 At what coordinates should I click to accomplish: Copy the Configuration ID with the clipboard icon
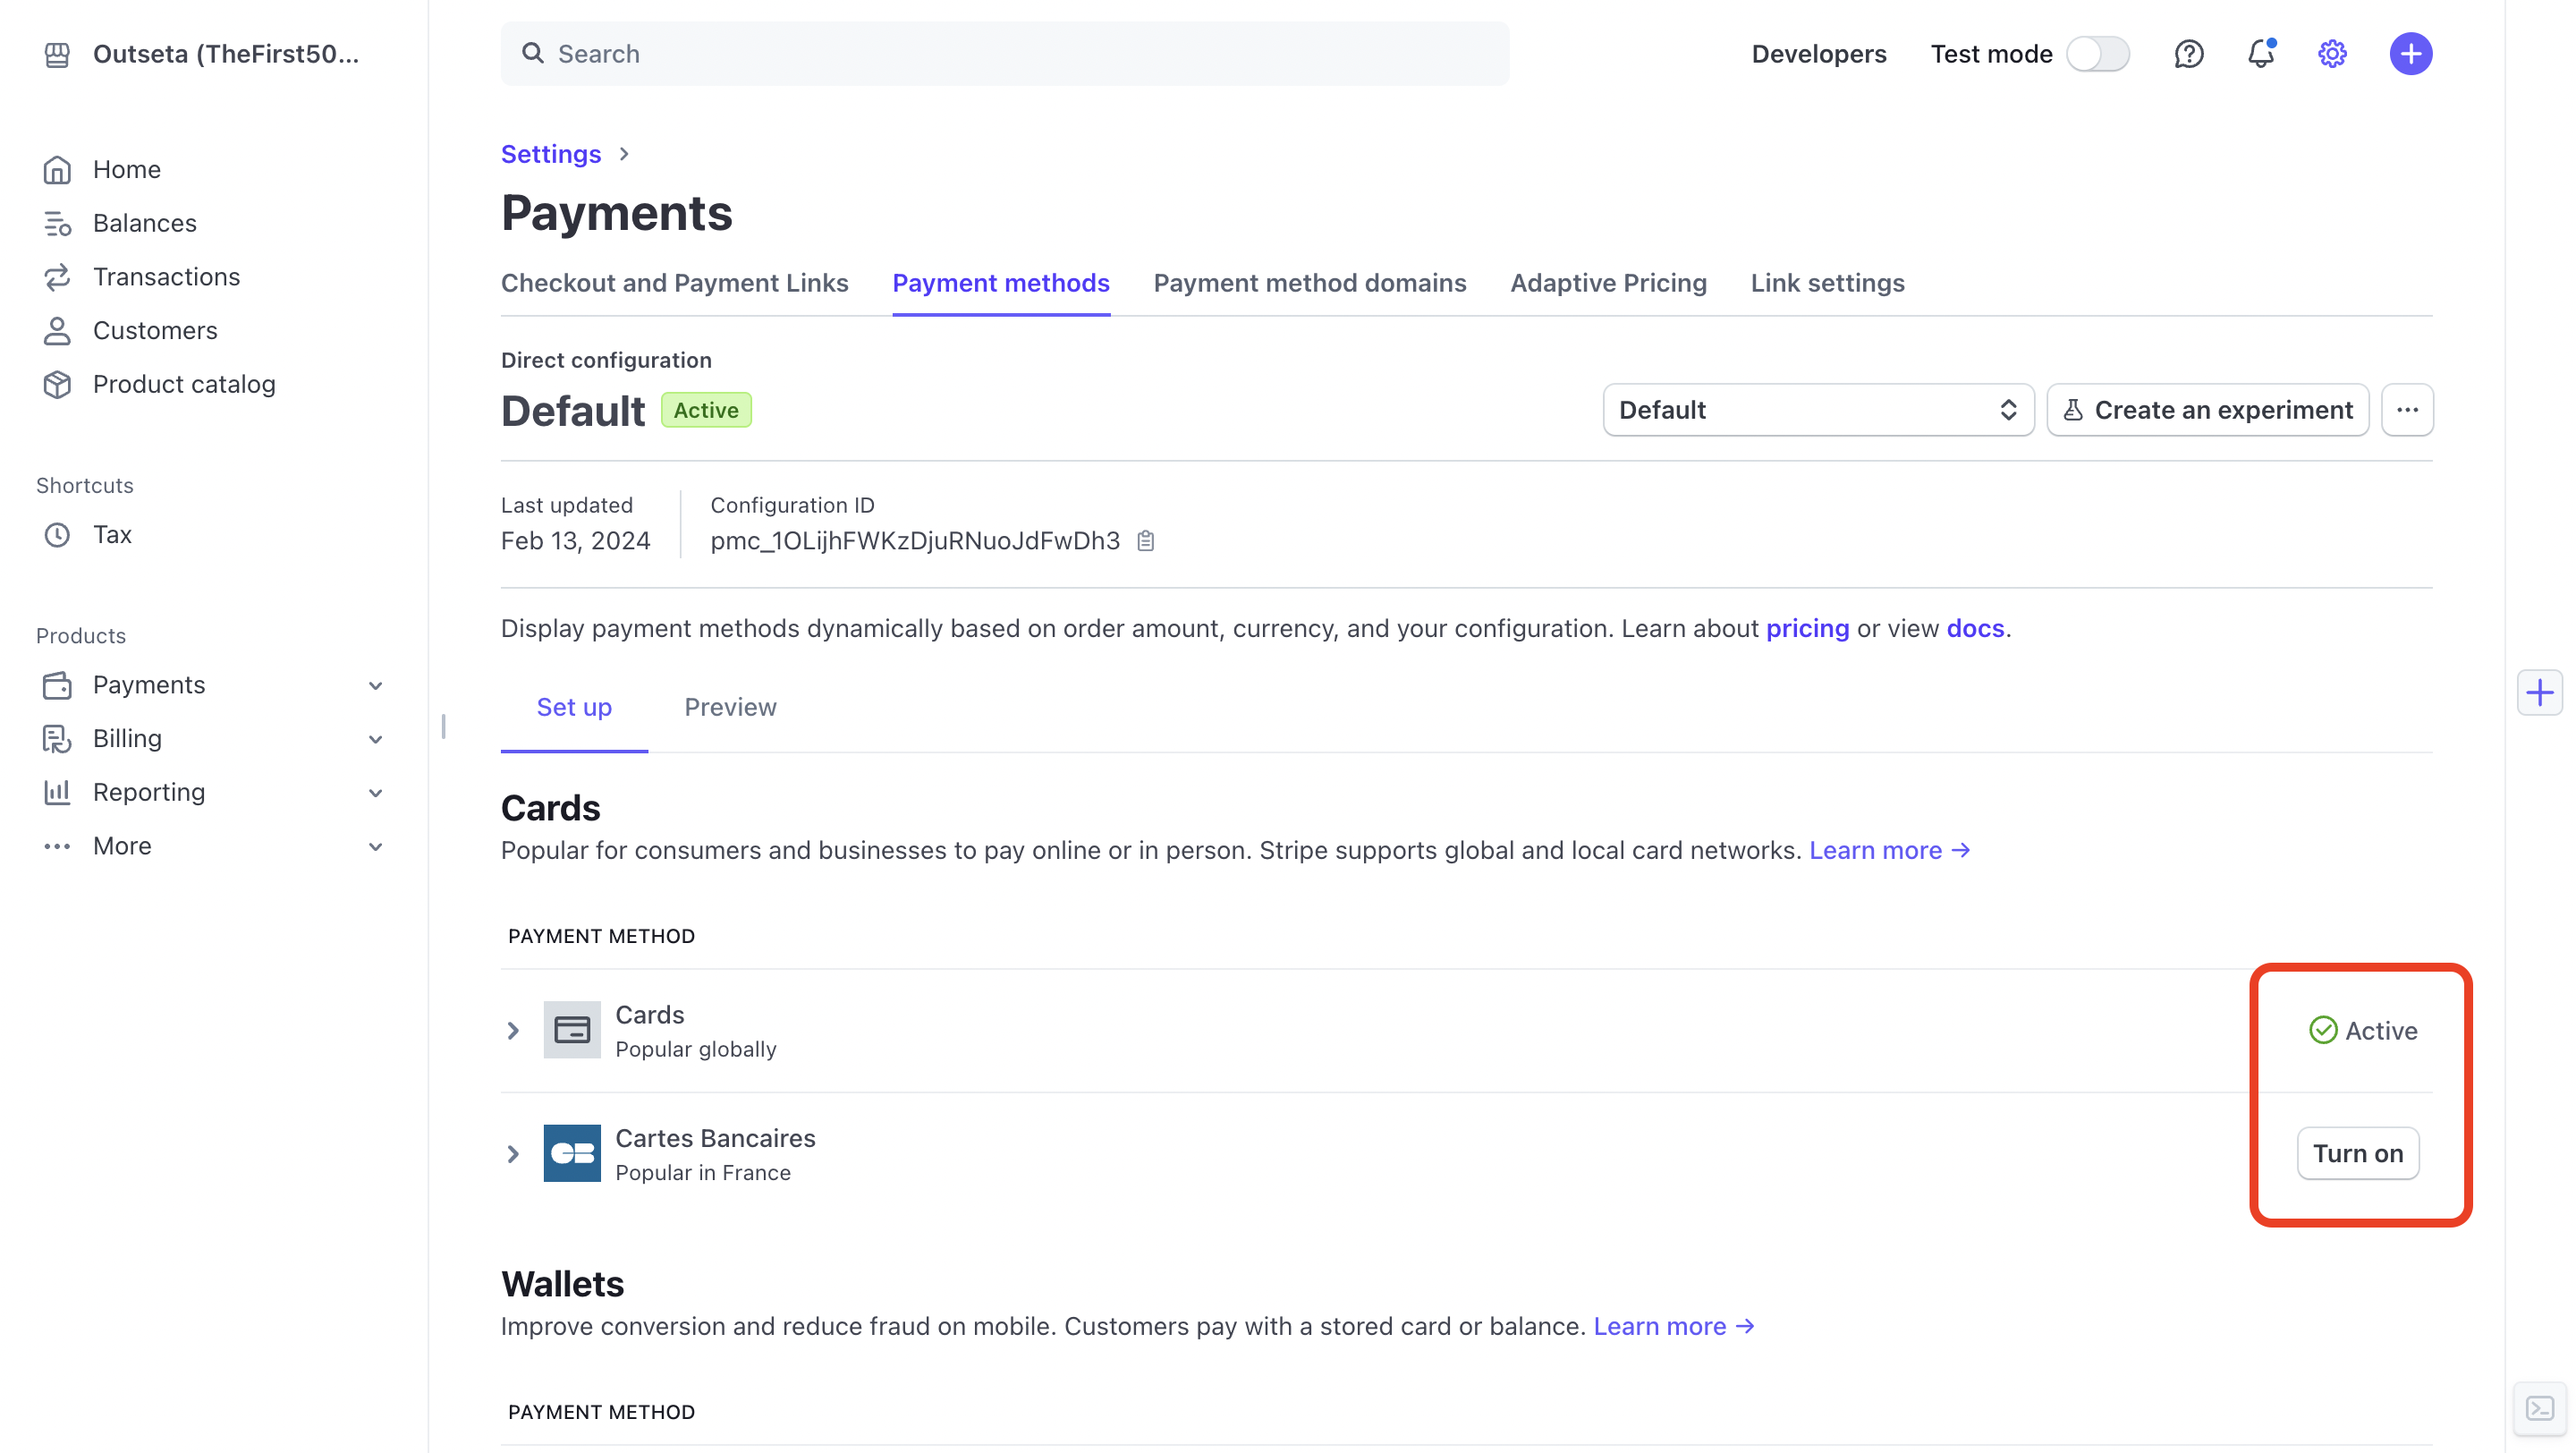click(x=1146, y=540)
